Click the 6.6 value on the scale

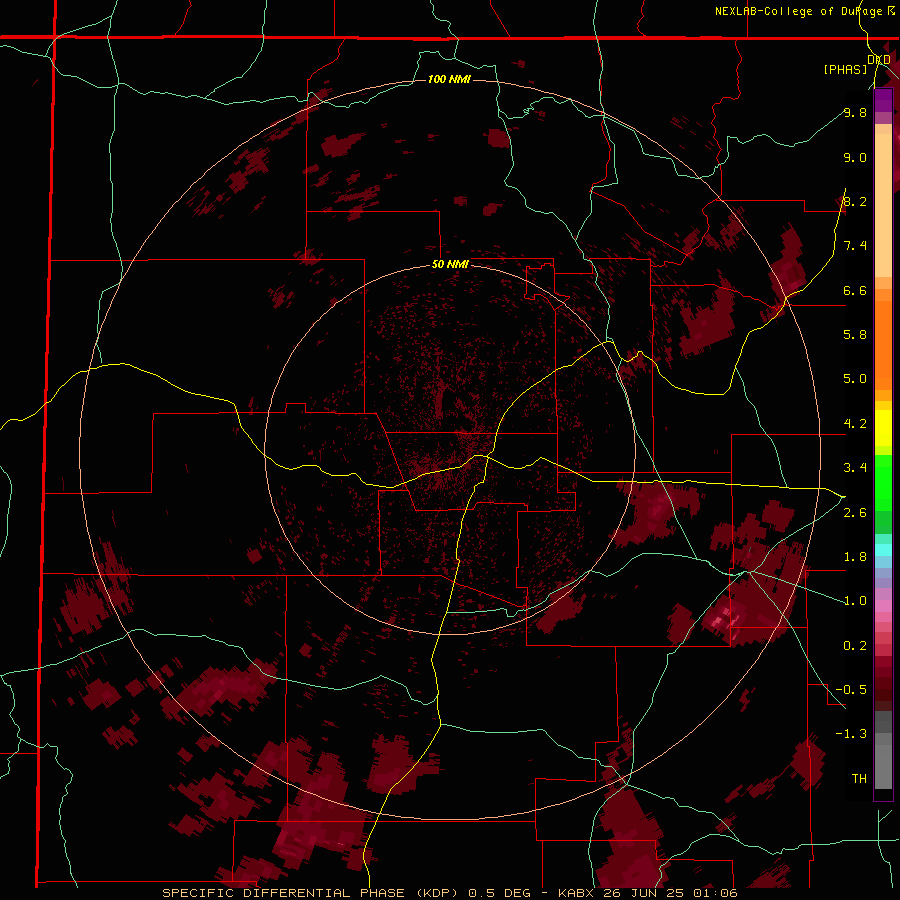(855, 290)
